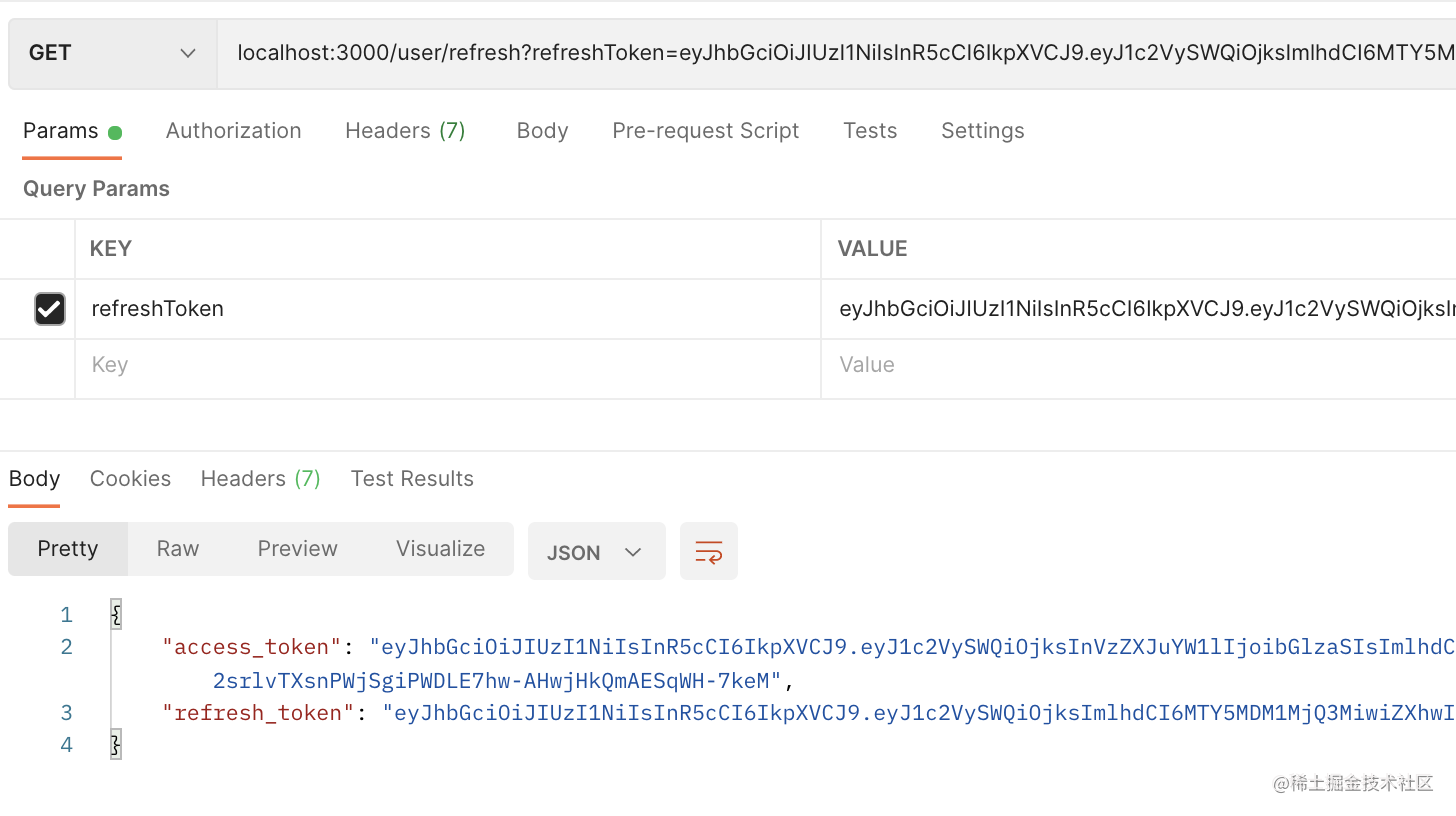Click the empty Key placeholder field
The image size is (1456, 816).
pyautogui.click(x=445, y=365)
